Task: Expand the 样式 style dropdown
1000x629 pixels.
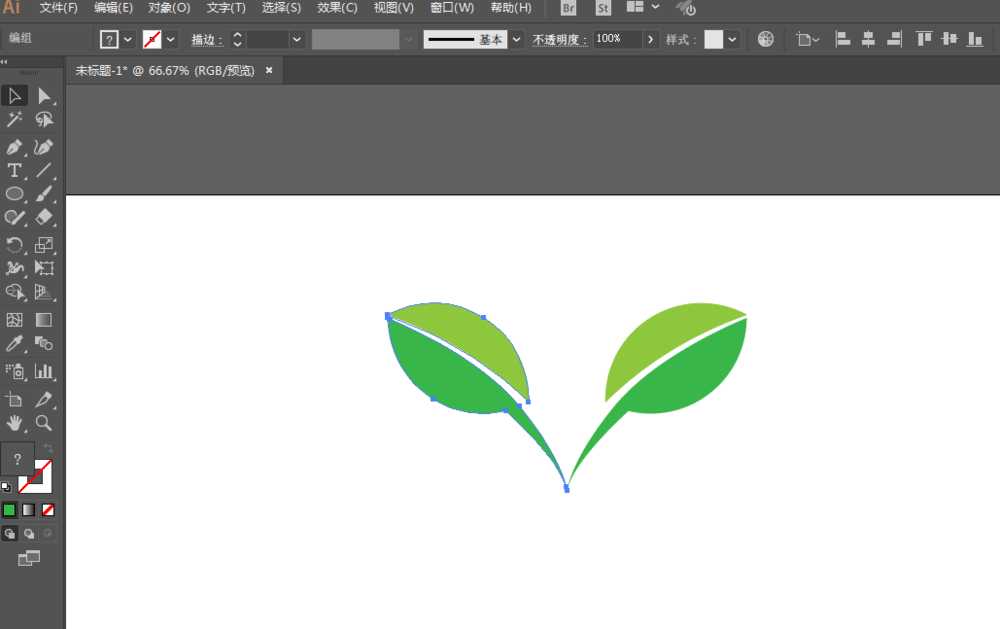Action: [x=731, y=38]
